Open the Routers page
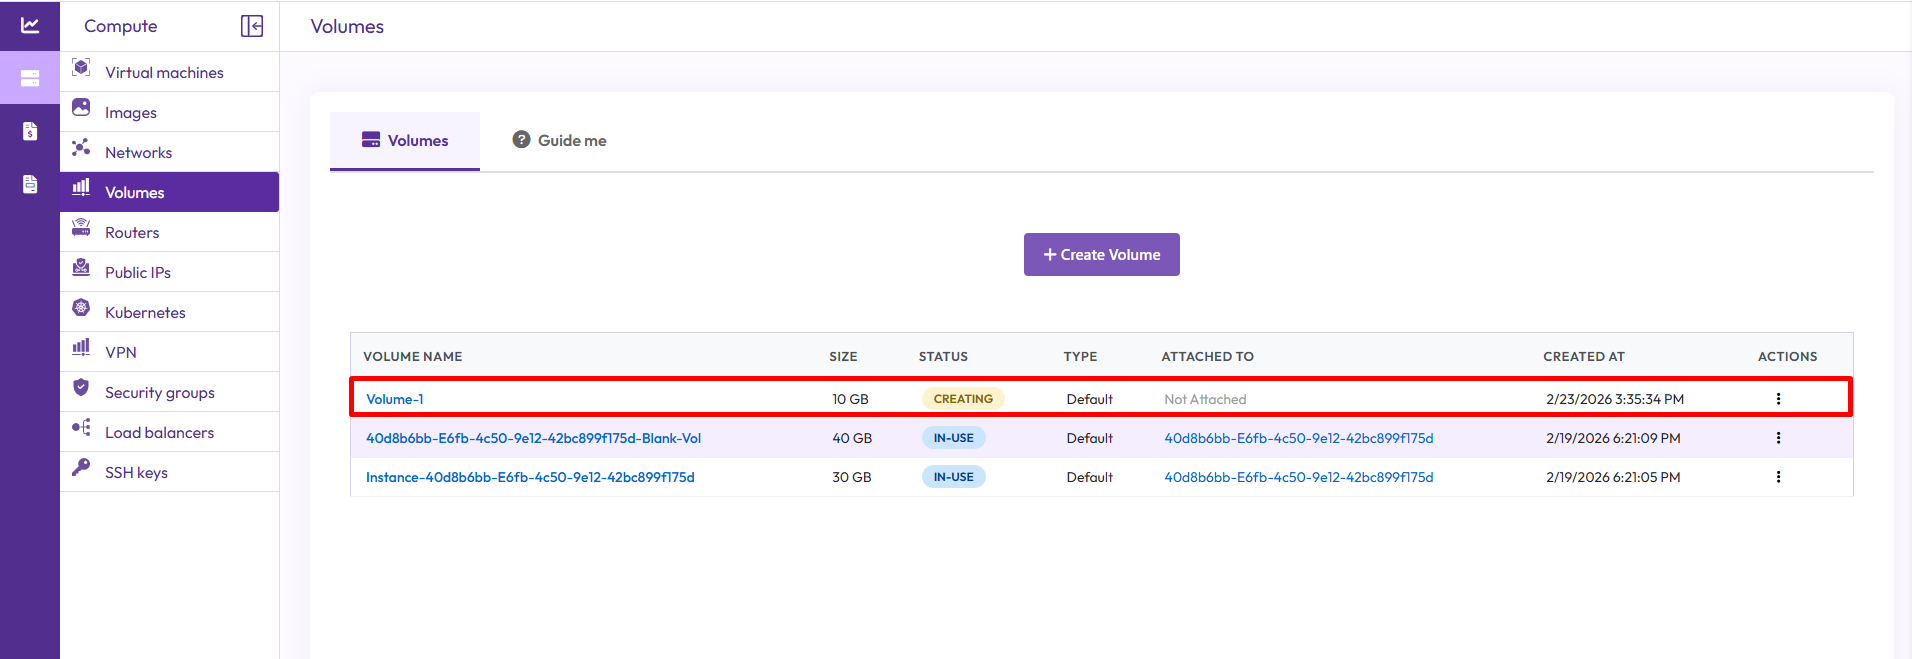 coord(132,232)
